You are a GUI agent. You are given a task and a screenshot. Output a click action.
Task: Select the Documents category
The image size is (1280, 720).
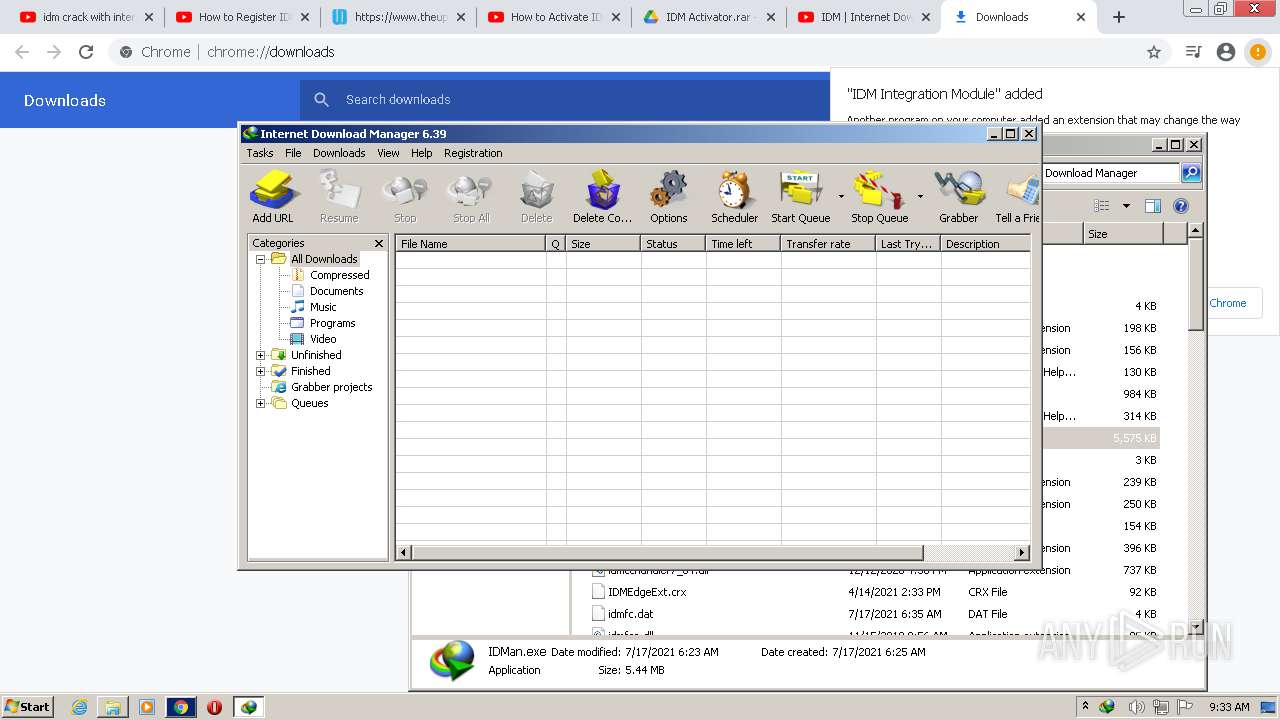336,291
